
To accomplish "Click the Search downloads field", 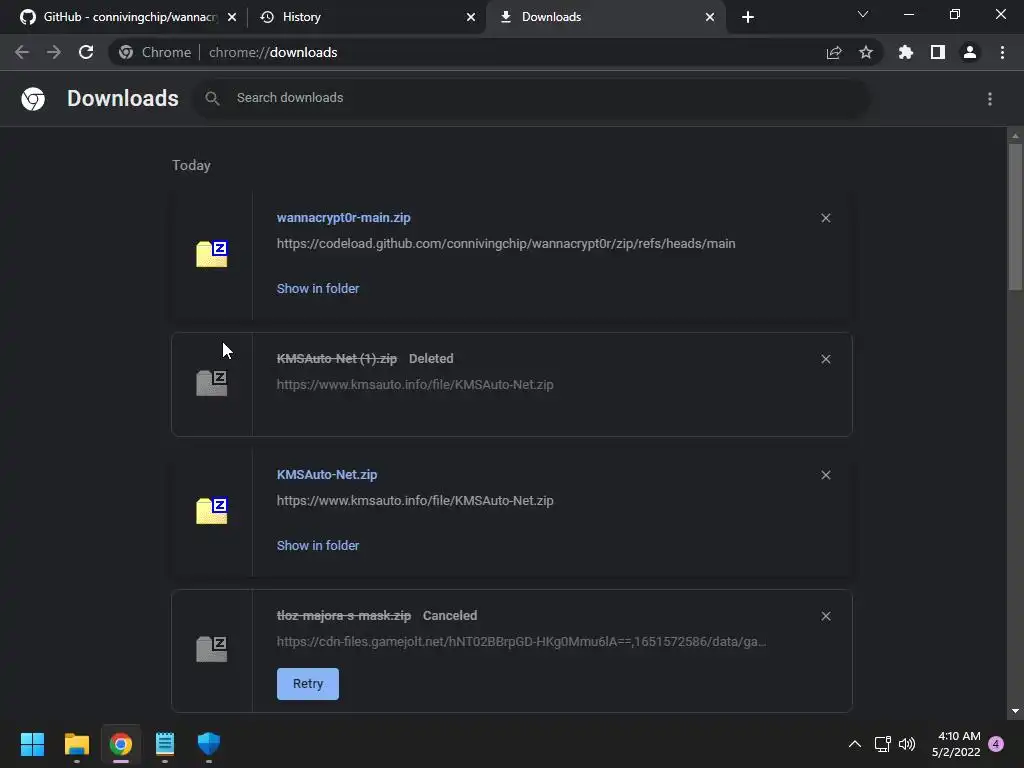I will click(532, 98).
